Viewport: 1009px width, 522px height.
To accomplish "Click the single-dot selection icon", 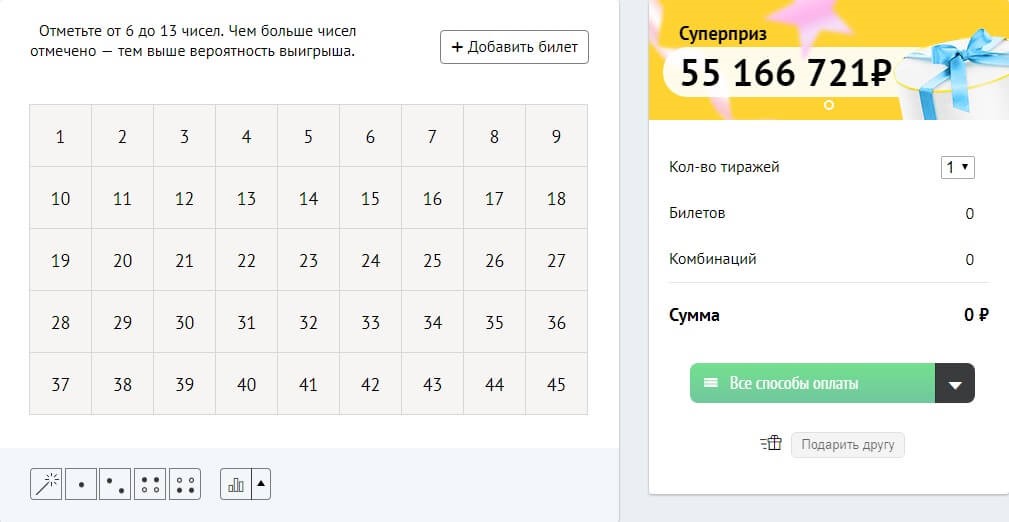I will [81, 485].
